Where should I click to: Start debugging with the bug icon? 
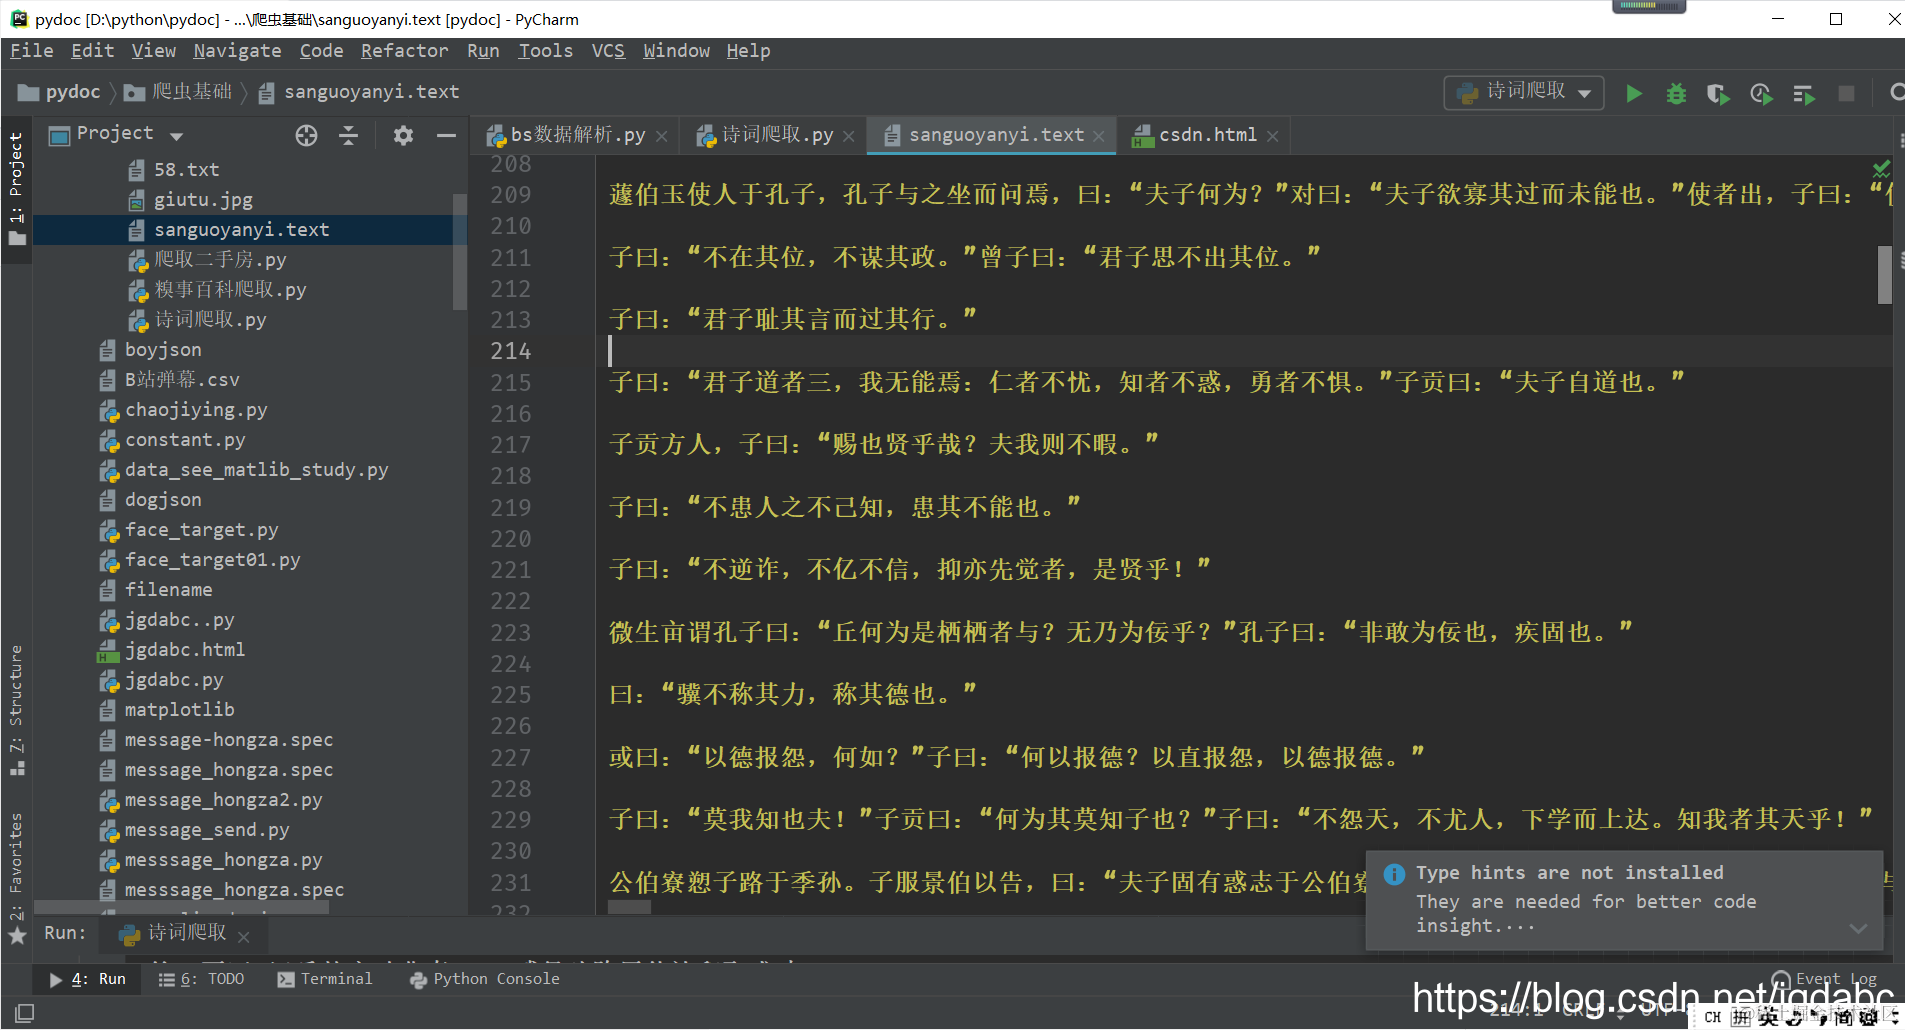coord(1676,93)
